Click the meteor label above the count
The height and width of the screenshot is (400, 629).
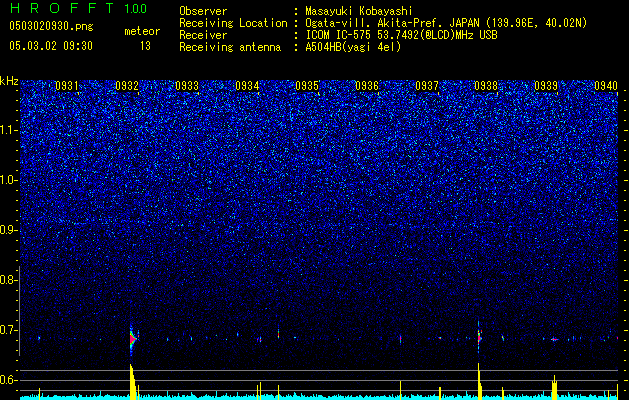[x=142, y=31]
